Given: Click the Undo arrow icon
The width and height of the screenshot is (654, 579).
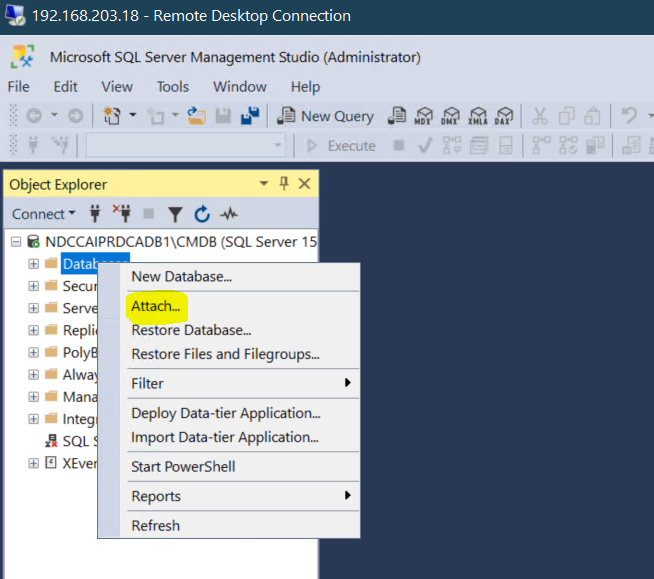Looking at the screenshot, I should (629, 116).
